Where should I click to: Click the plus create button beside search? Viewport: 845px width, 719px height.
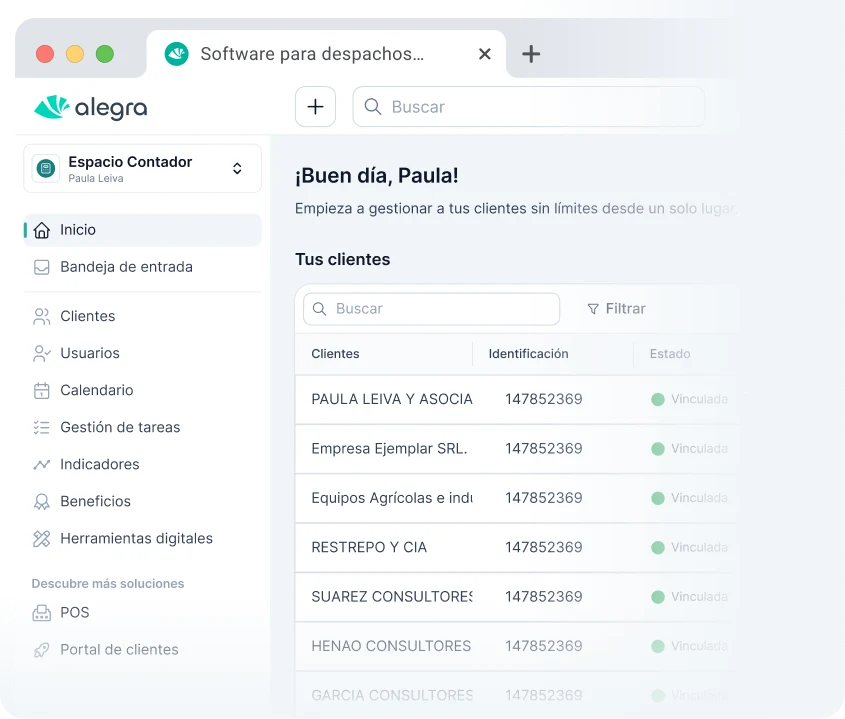click(x=315, y=107)
